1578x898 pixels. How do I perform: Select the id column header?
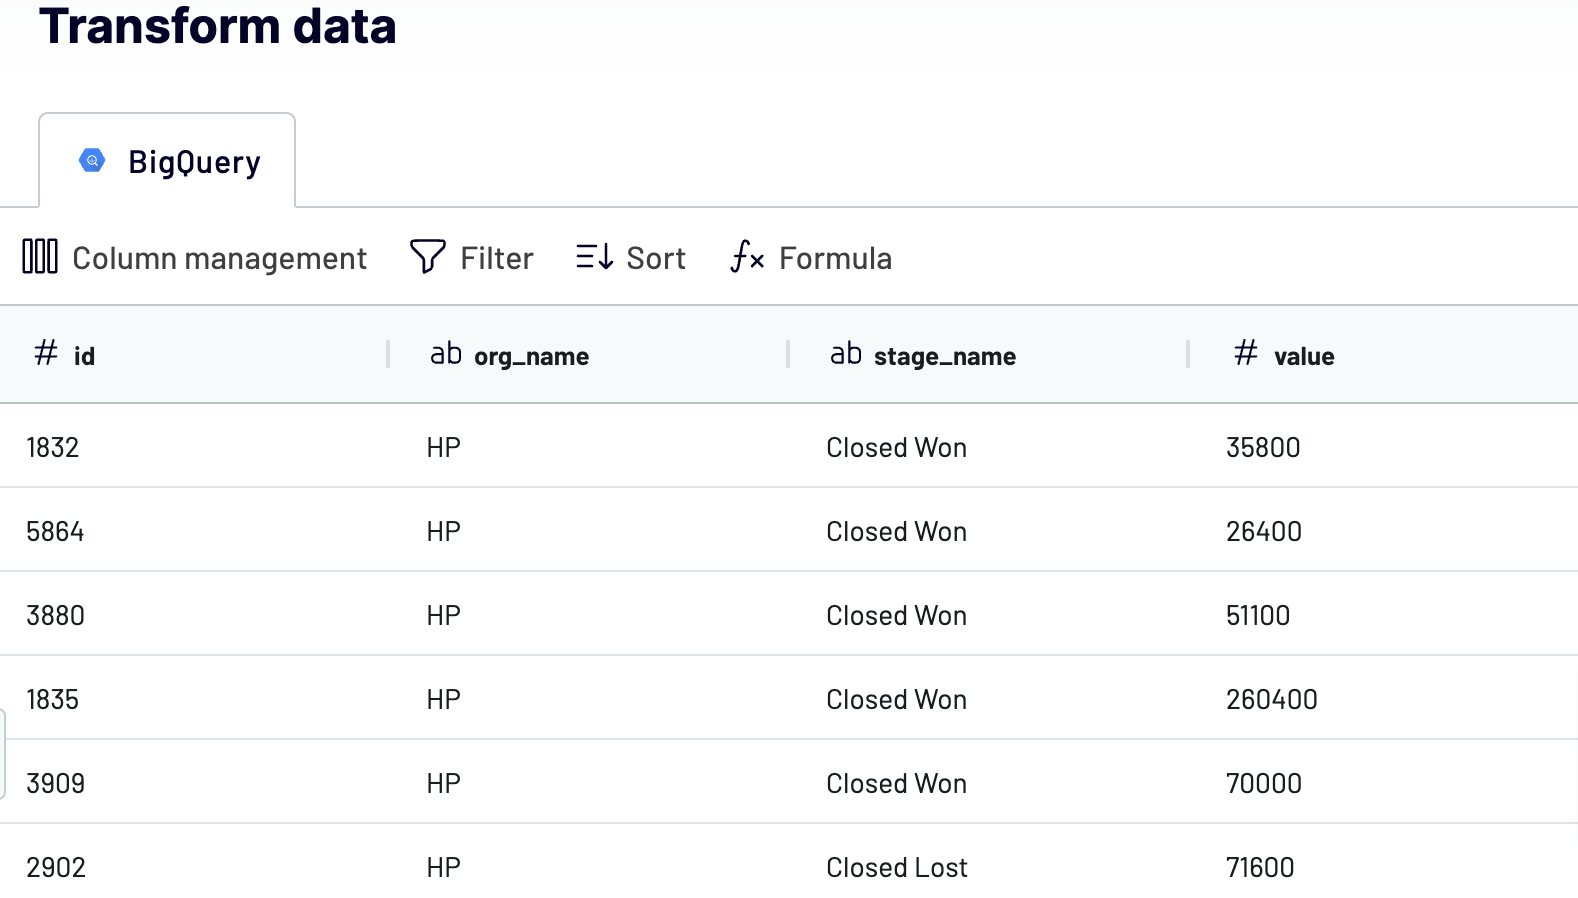point(86,355)
